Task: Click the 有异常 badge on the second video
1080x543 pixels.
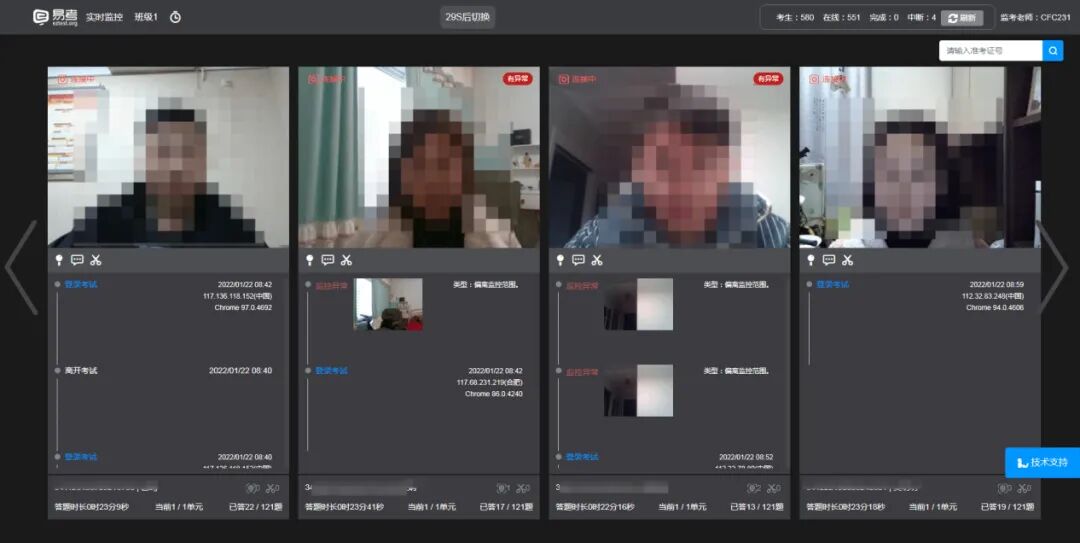Action: point(517,79)
